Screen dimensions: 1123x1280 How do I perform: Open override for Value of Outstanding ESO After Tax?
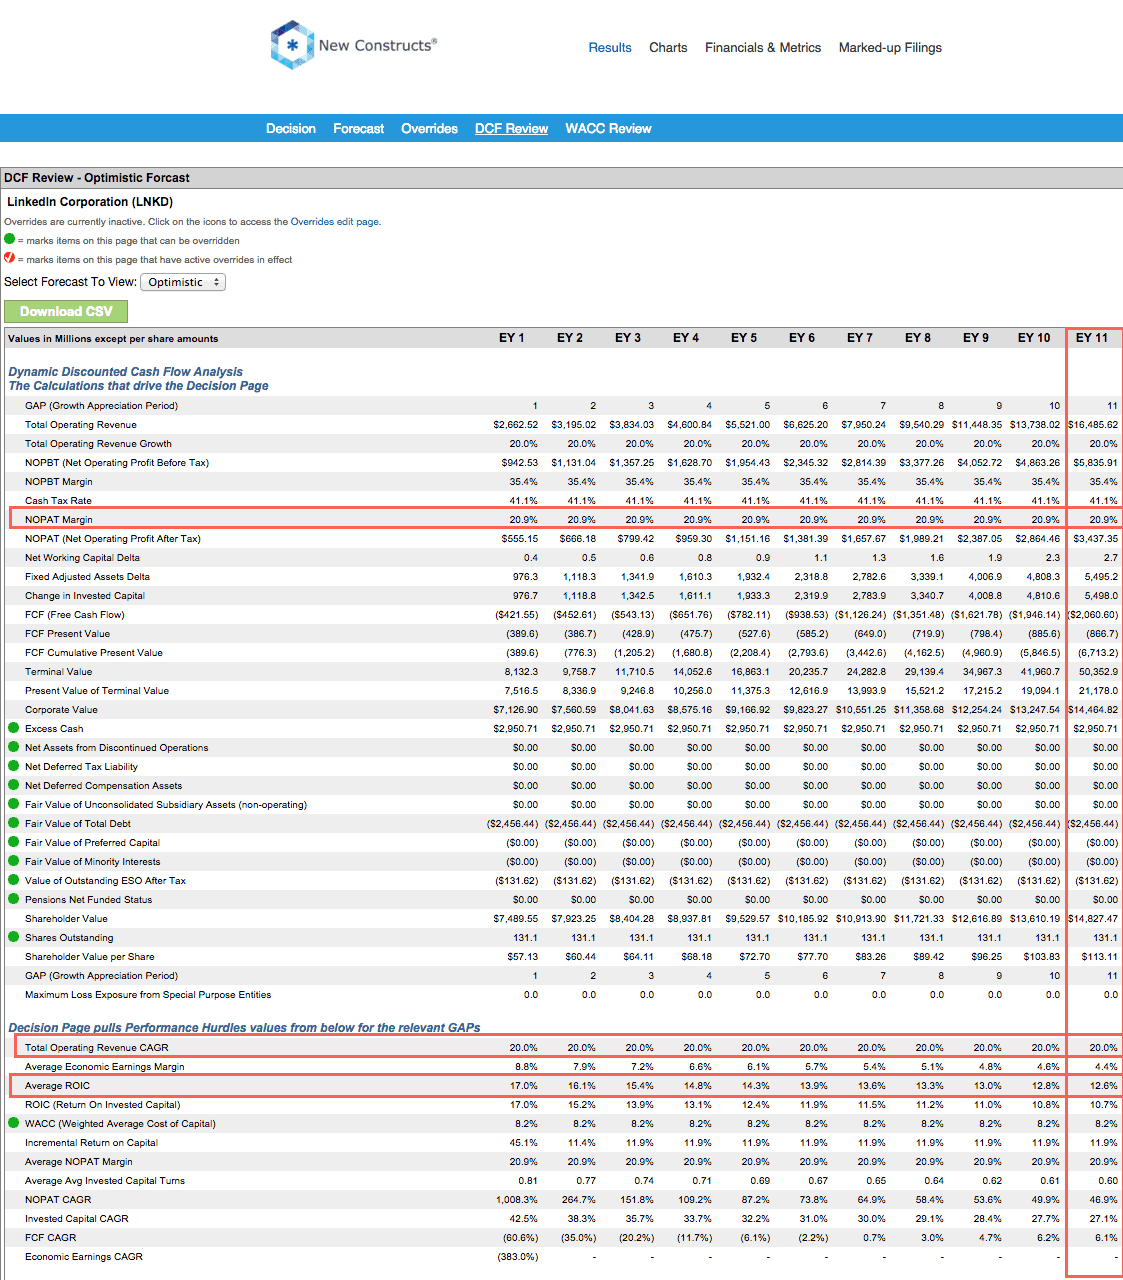(x=14, y=880)
